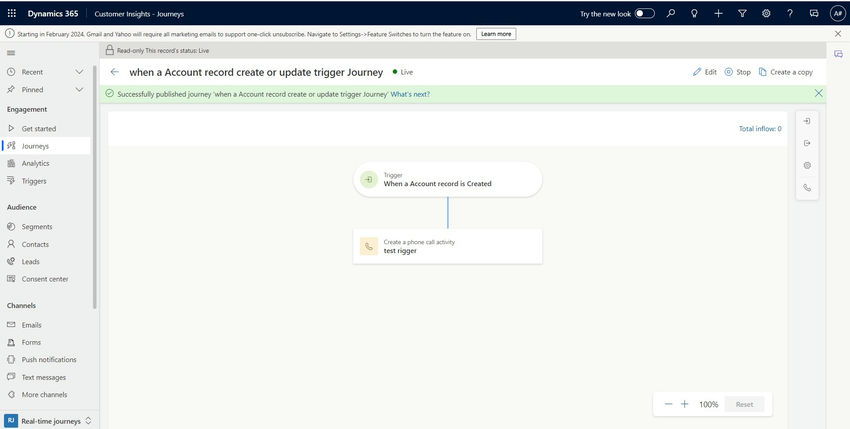Open the exit arrow icon in the right side panel

click(807, 143)
